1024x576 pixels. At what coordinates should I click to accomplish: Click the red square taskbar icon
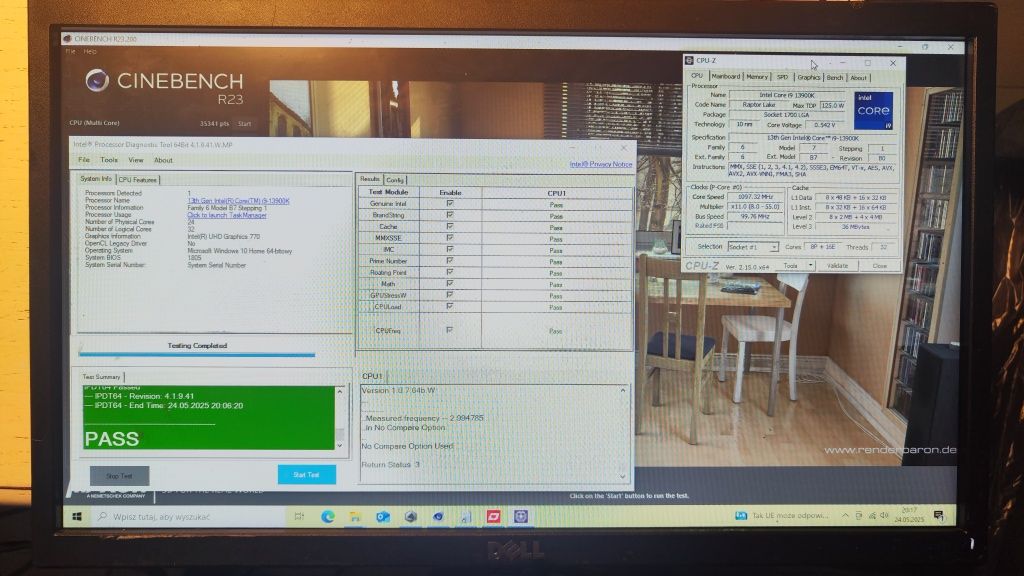tap(493, 517)
